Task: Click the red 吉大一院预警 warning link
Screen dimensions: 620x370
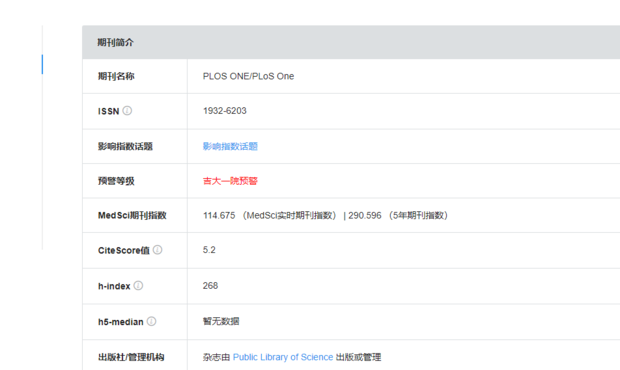Action: coord(230,181)
